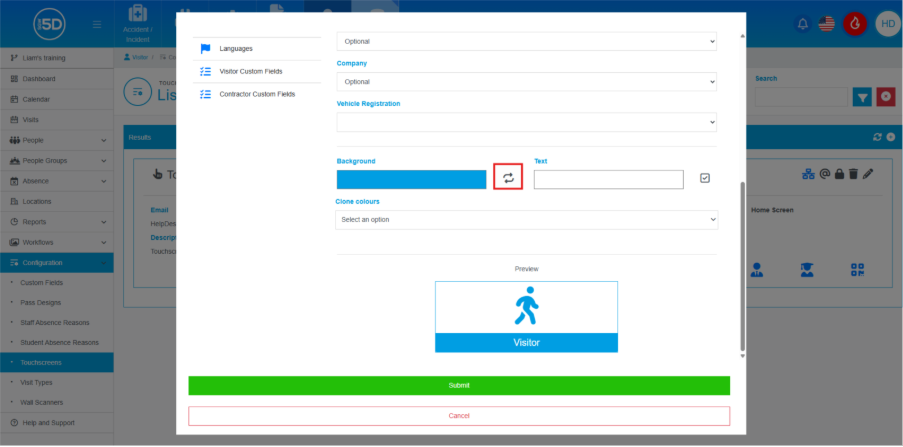Viewport: 903px width, 447px height.
Task: Click the pencil edit icon on touchscreen card
Action: (868, 173)
